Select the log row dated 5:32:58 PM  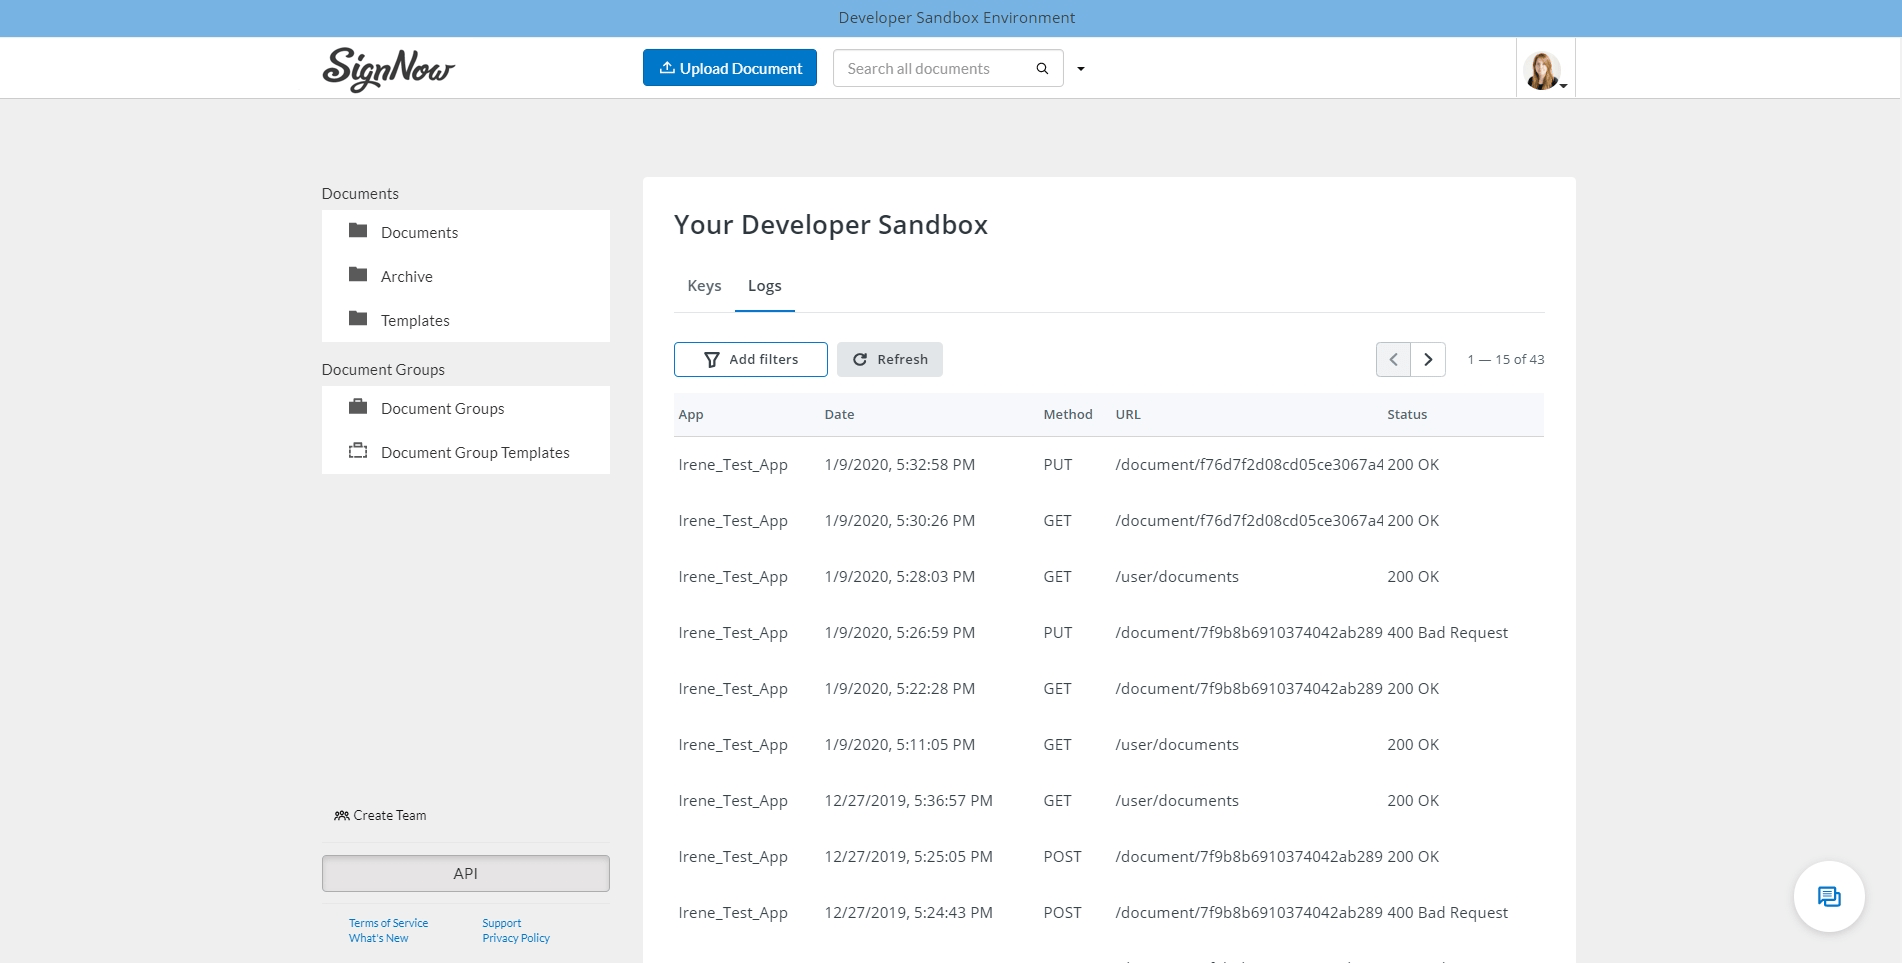1109,465
